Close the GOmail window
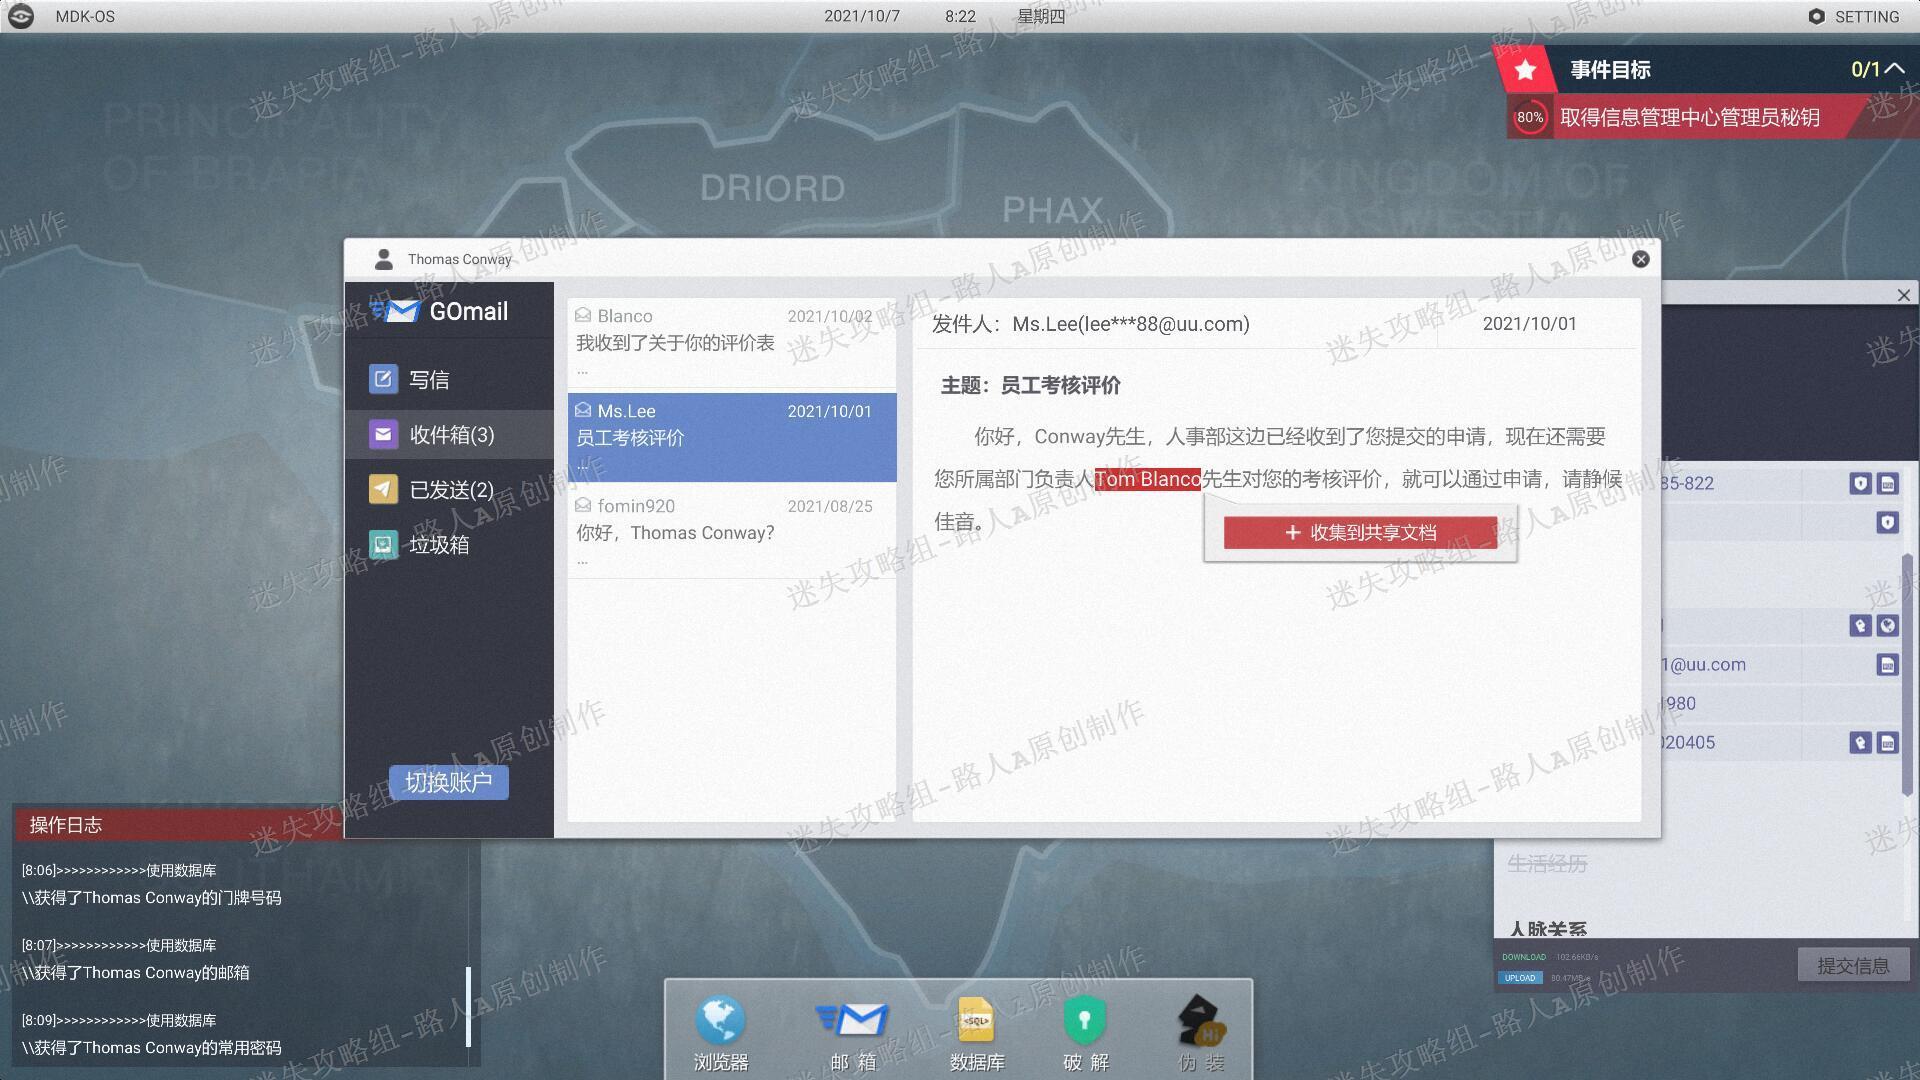Image resolution: width=1920 pixels, height=1080 pixels. tap(1641, 259)
